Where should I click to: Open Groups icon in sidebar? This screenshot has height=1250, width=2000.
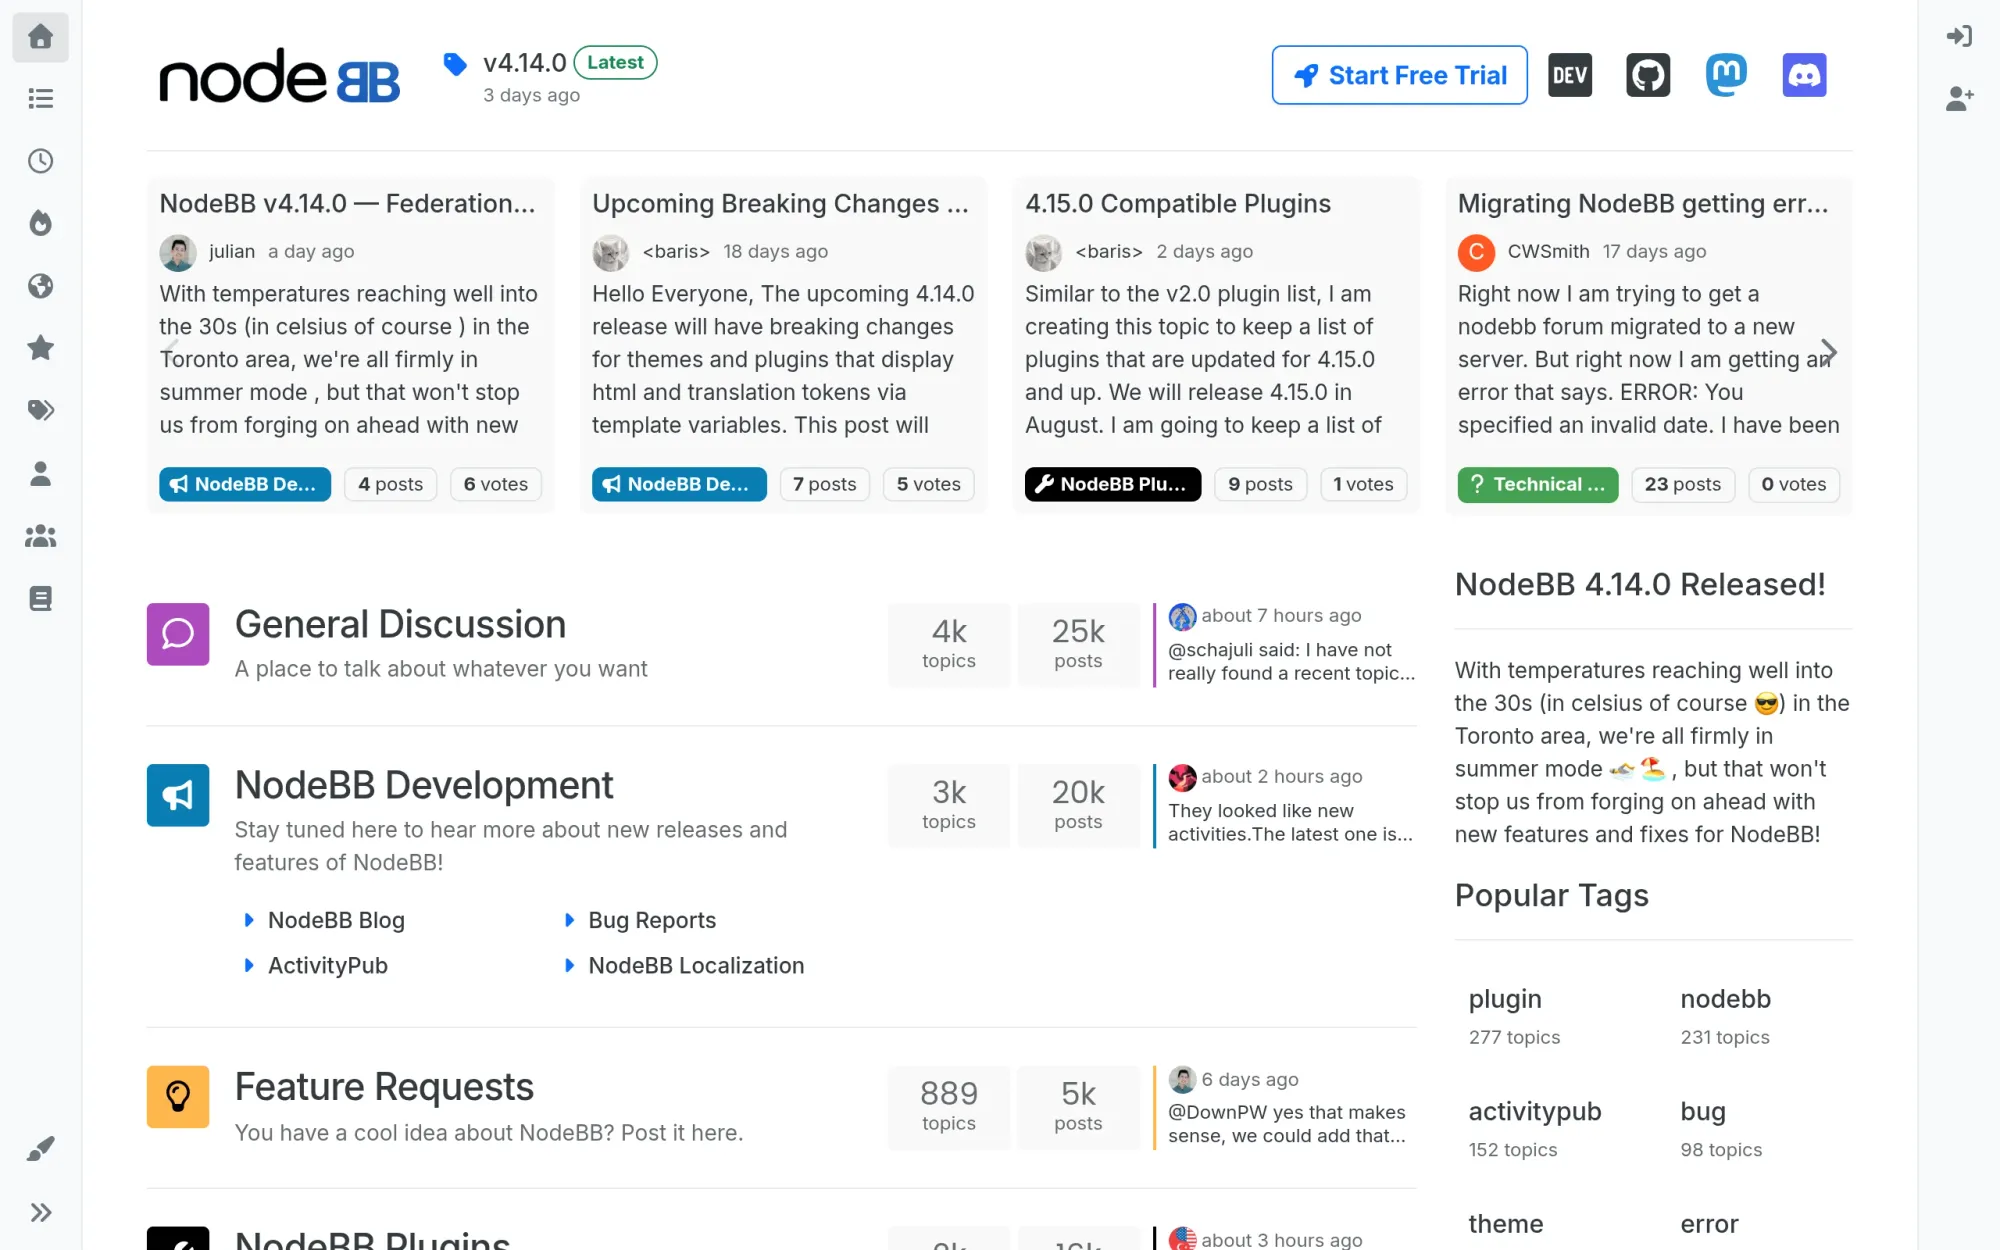40,536
